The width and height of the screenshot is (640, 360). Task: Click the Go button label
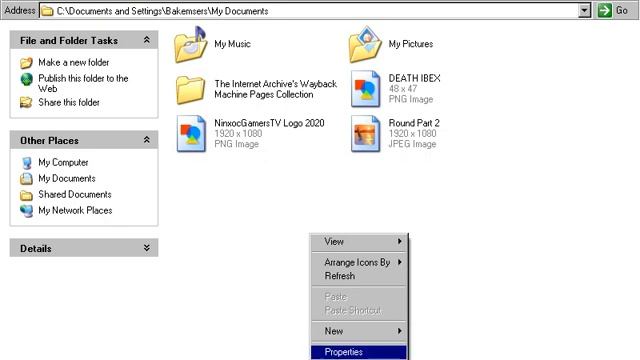[x=622, y=11]
